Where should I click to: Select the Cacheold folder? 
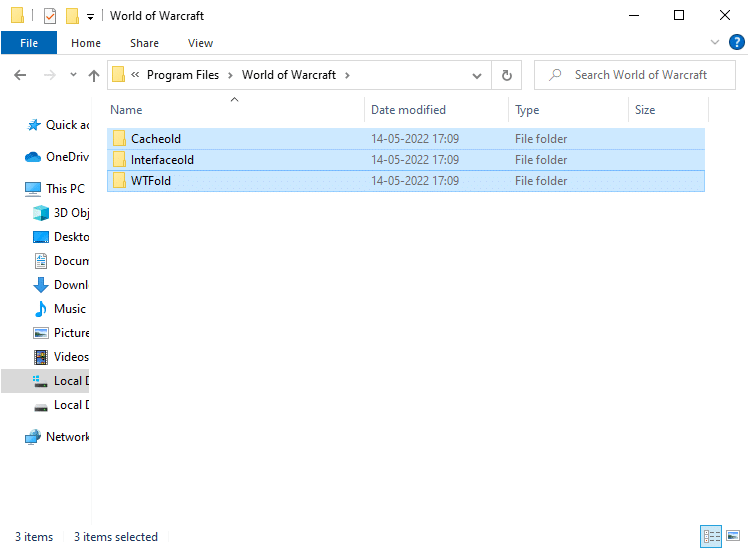pyautogui.click(x=406, y=139)
